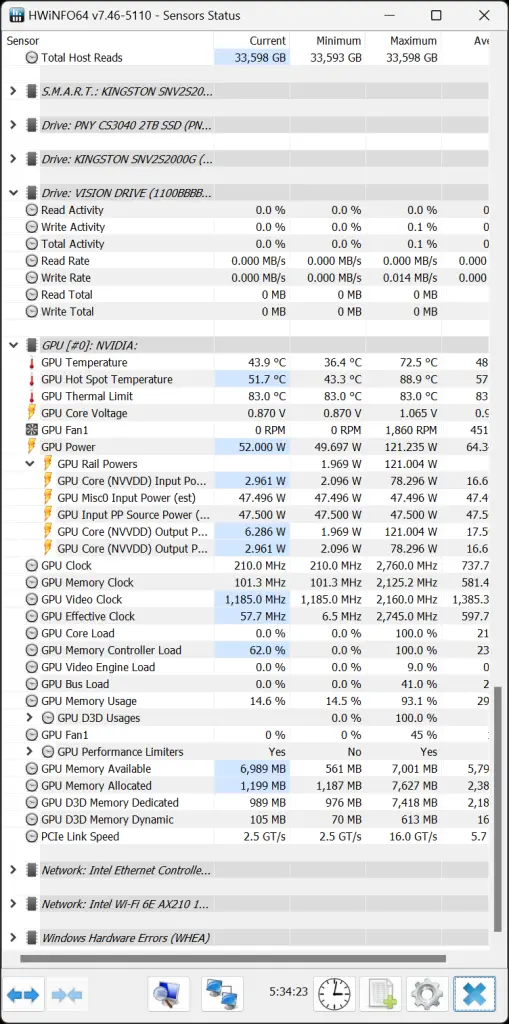
Task: Click the GPU Memory Available gauge icon
Action: tap(31, 769)
